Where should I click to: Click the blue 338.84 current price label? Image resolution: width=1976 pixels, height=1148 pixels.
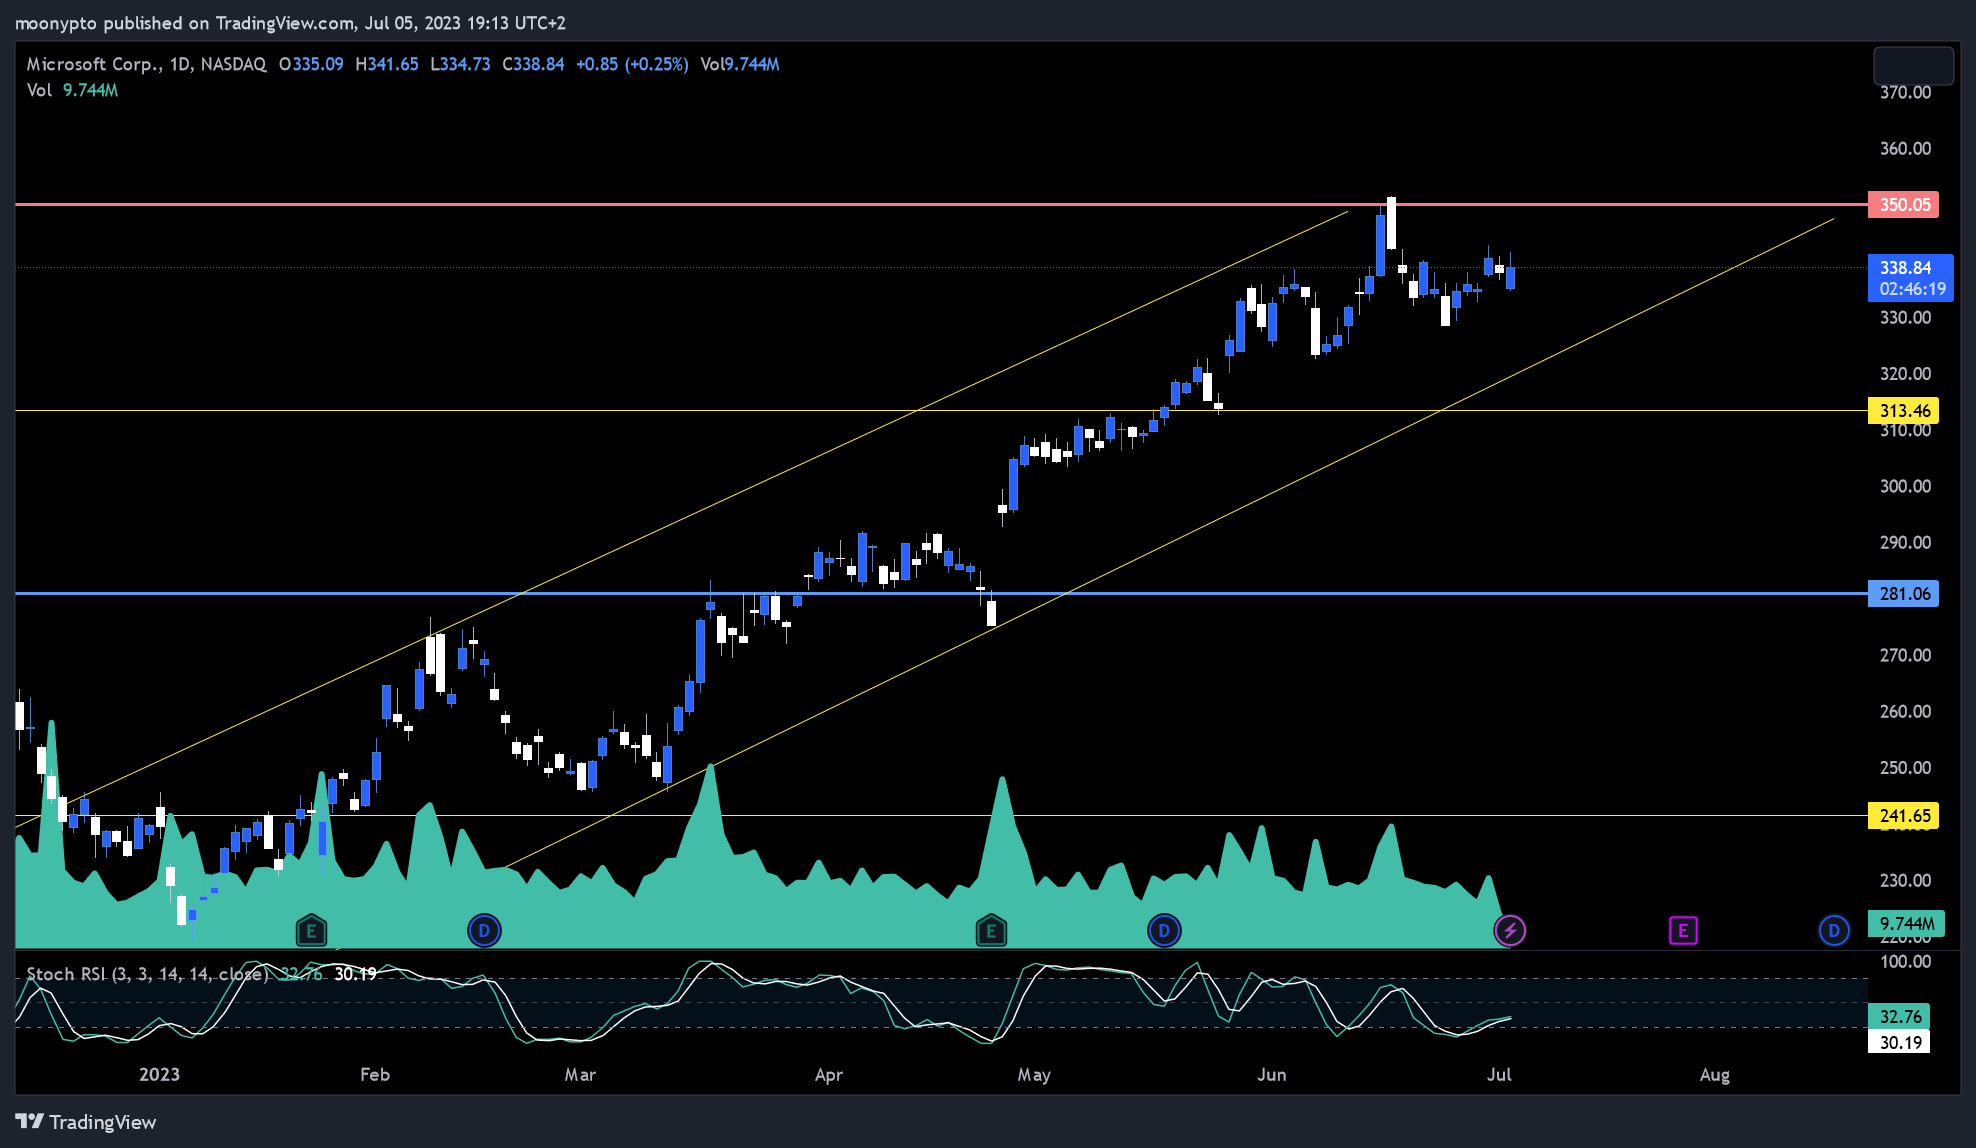click(x=1910, y=267)
